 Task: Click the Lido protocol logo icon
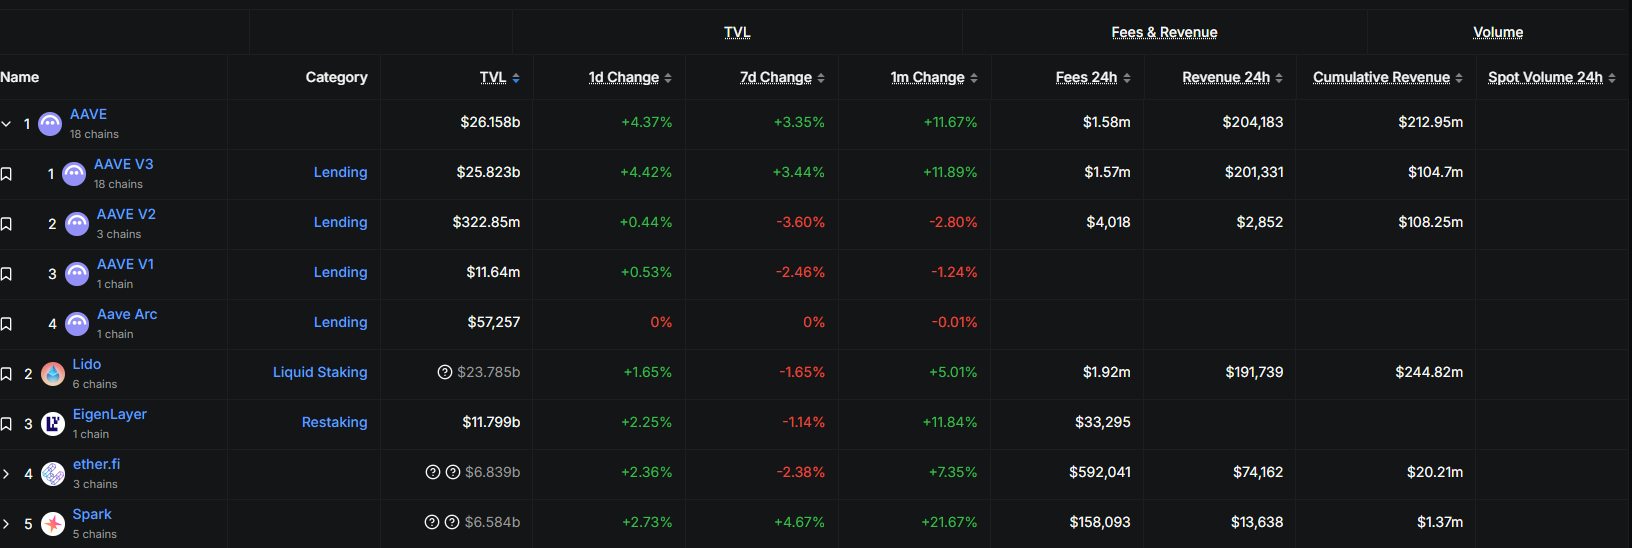click(53, 374)
